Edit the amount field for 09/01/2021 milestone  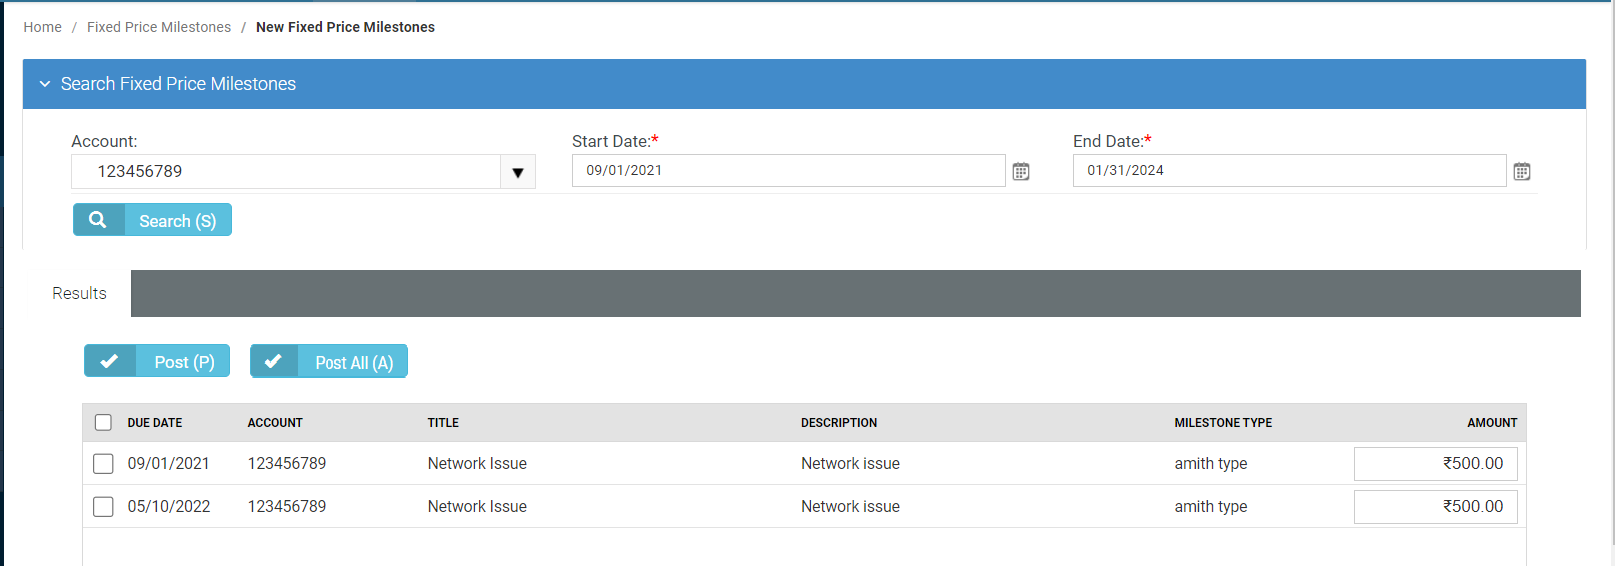[1435, 464]
